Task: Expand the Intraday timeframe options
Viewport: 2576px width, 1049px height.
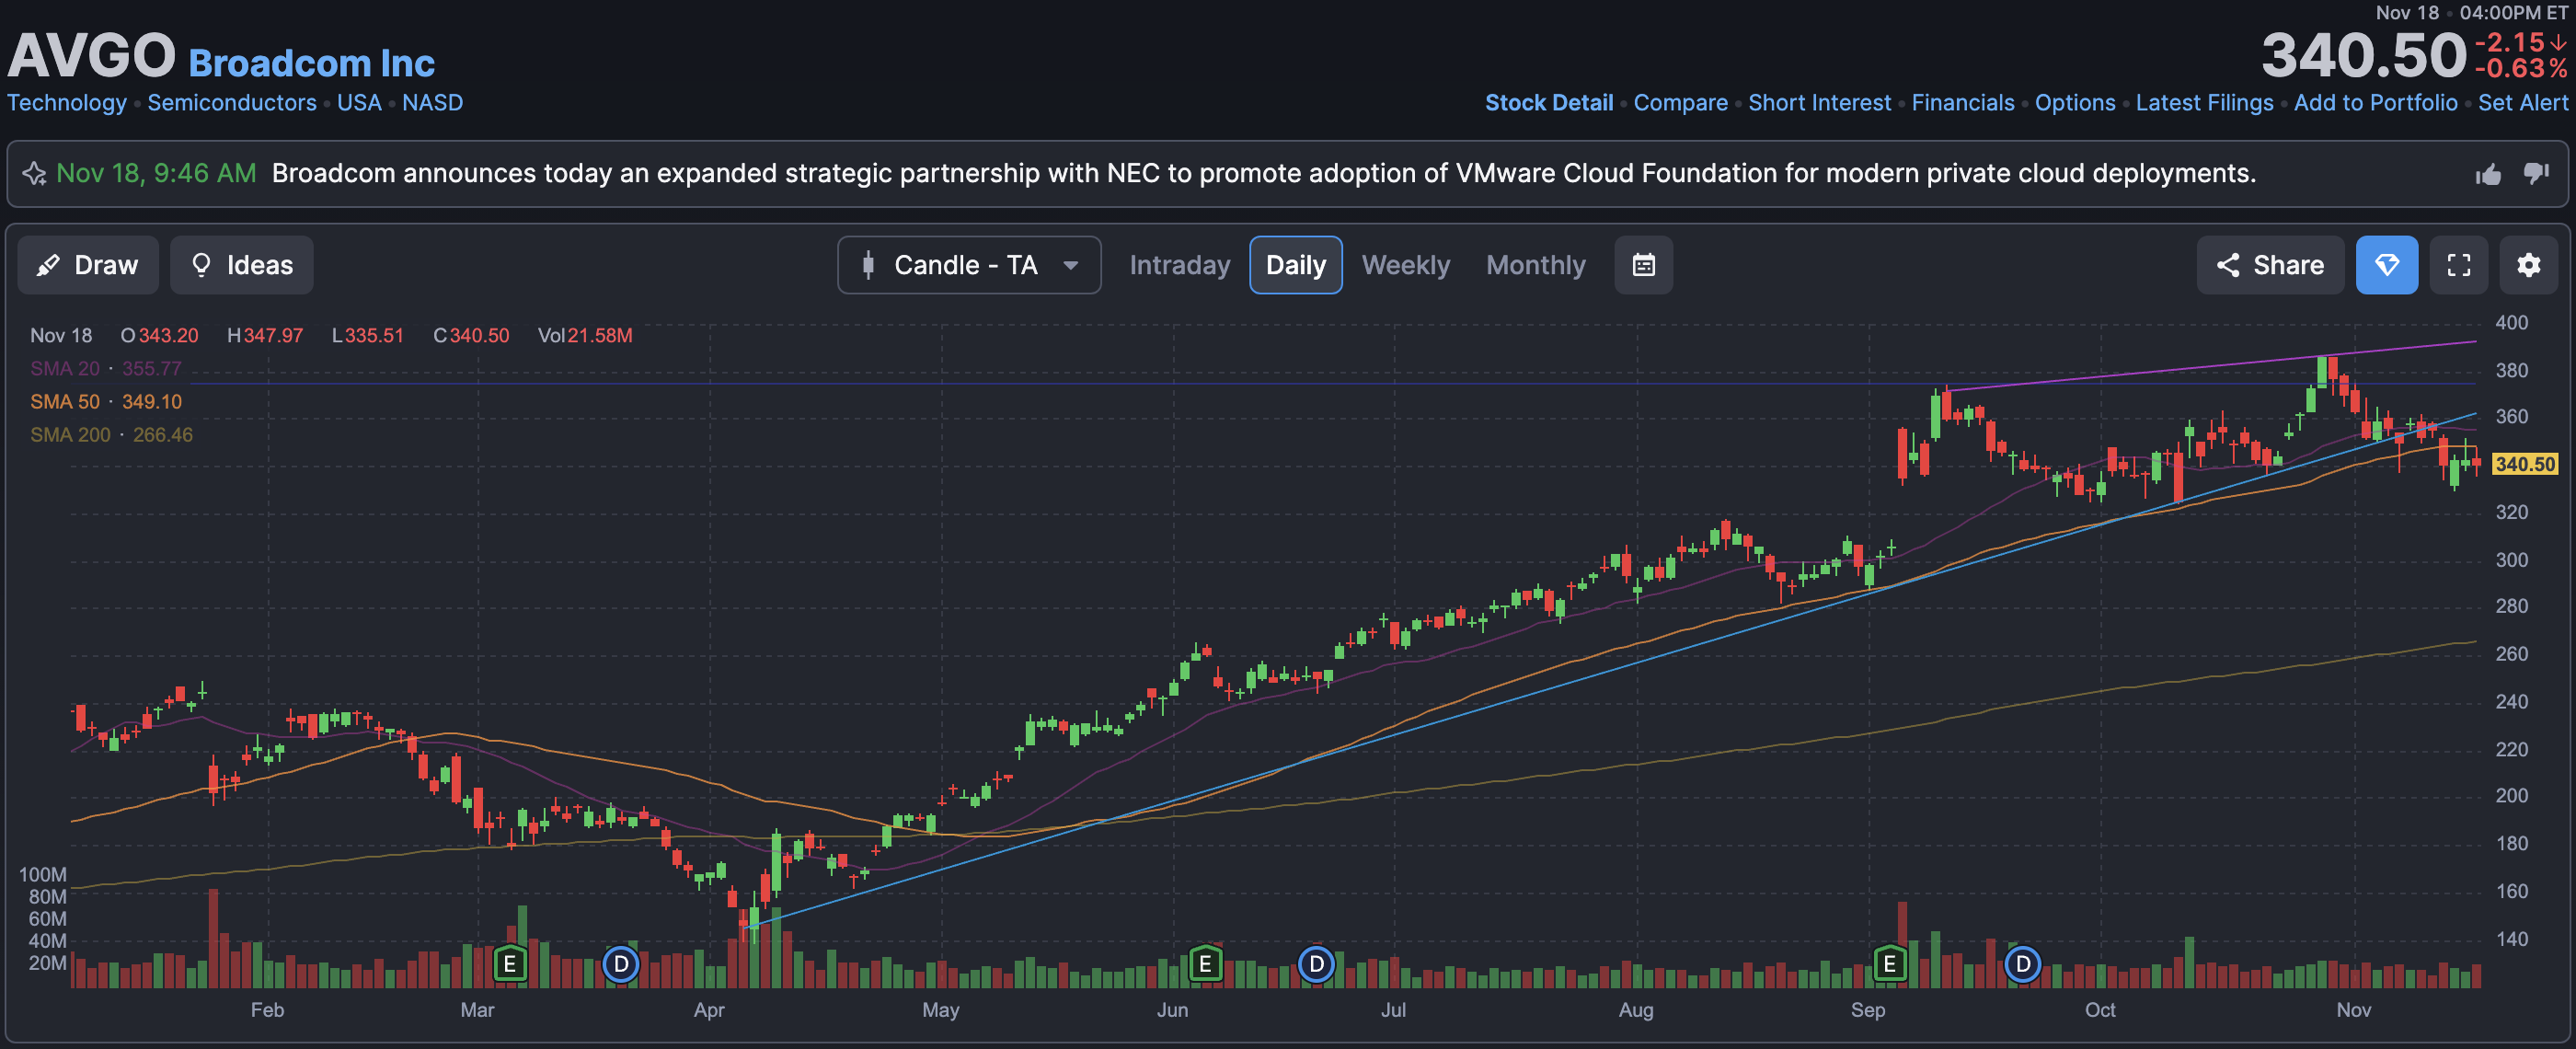Action: (1179, 265)
